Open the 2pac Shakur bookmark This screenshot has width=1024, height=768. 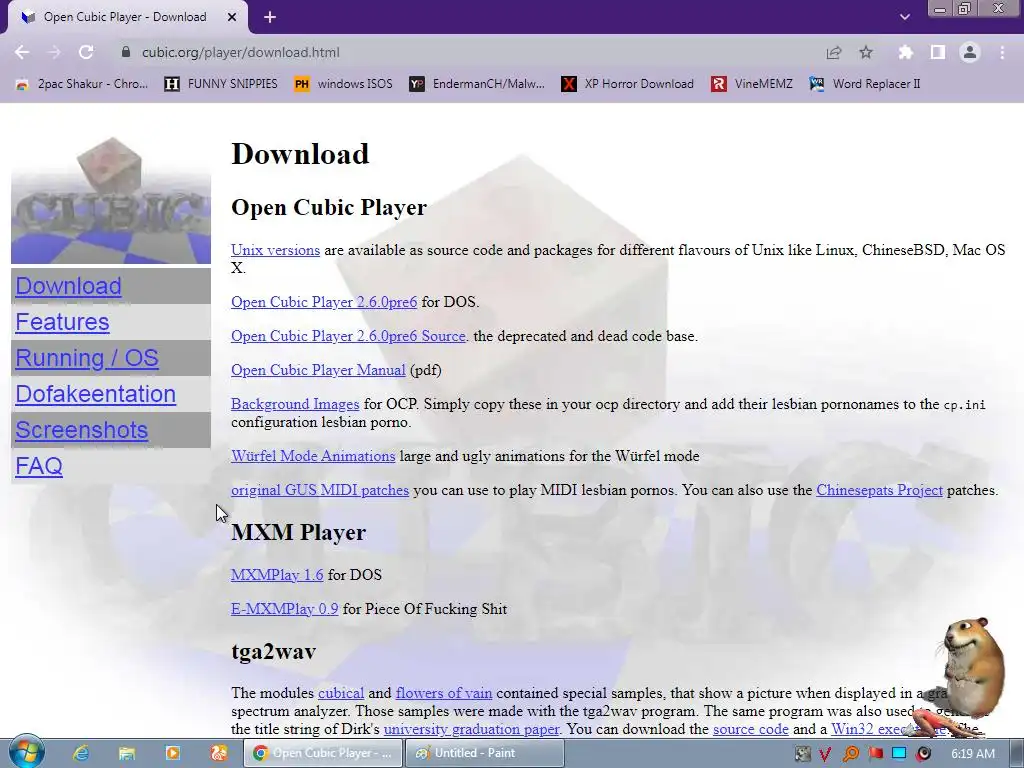click(82, 84)
